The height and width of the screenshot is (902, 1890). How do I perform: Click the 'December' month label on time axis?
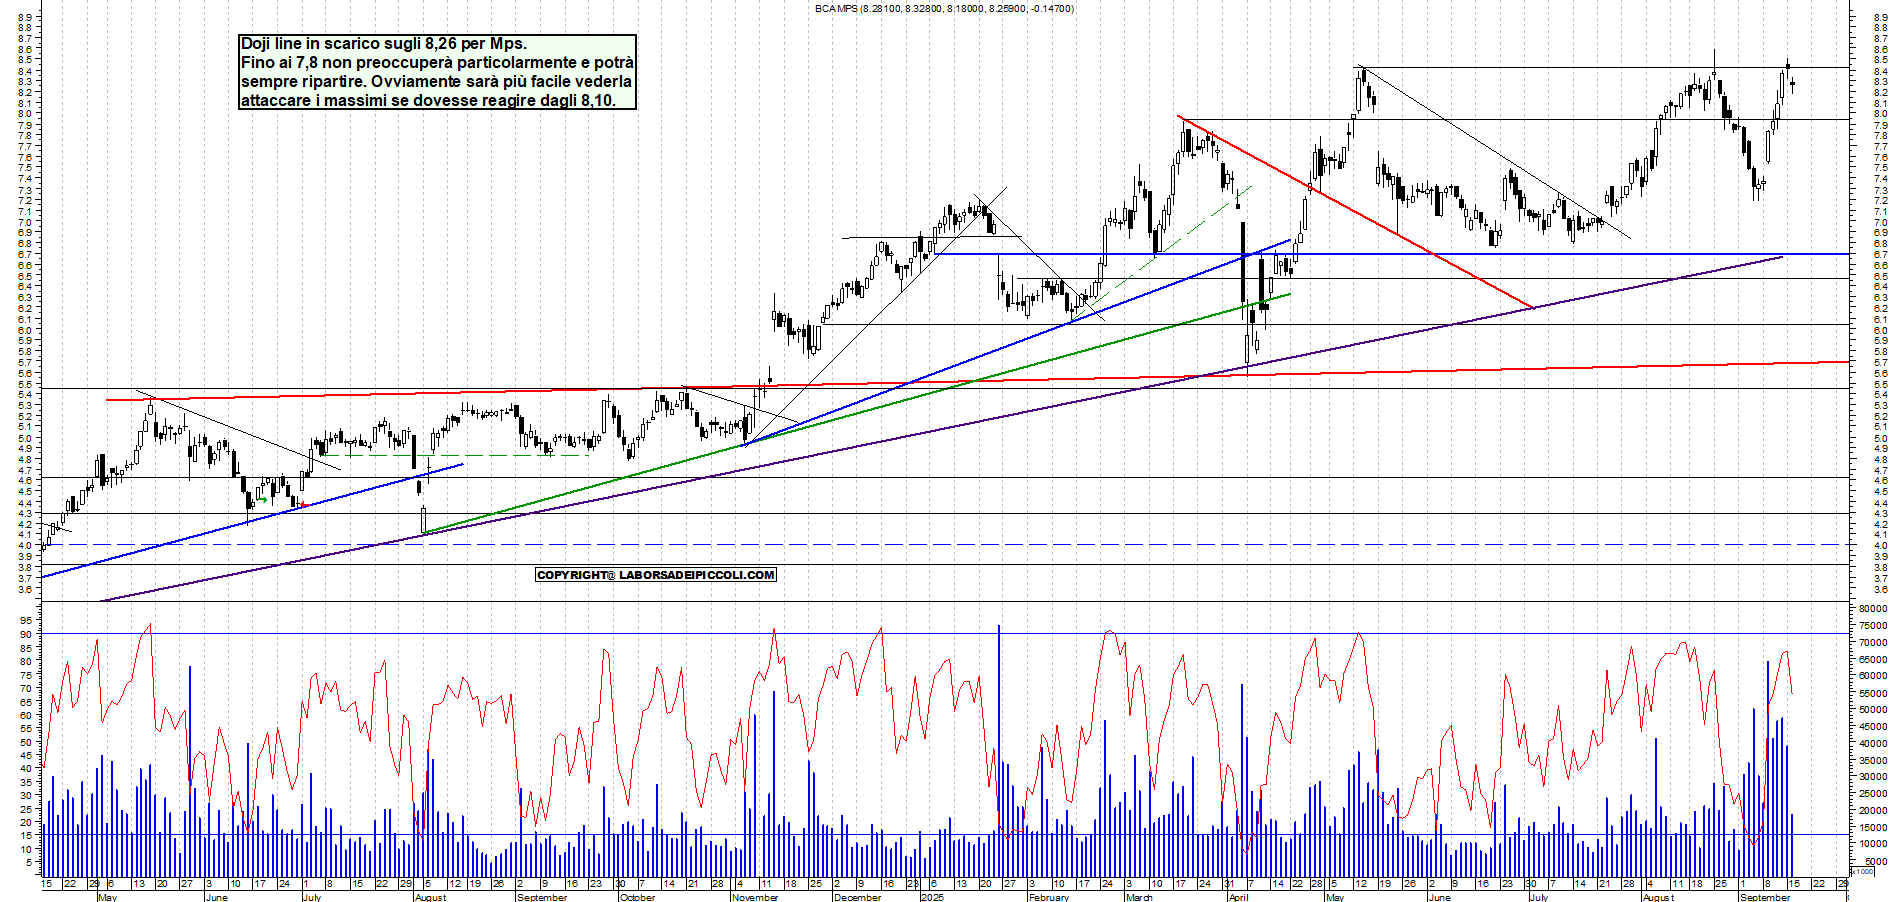point(858,897)
